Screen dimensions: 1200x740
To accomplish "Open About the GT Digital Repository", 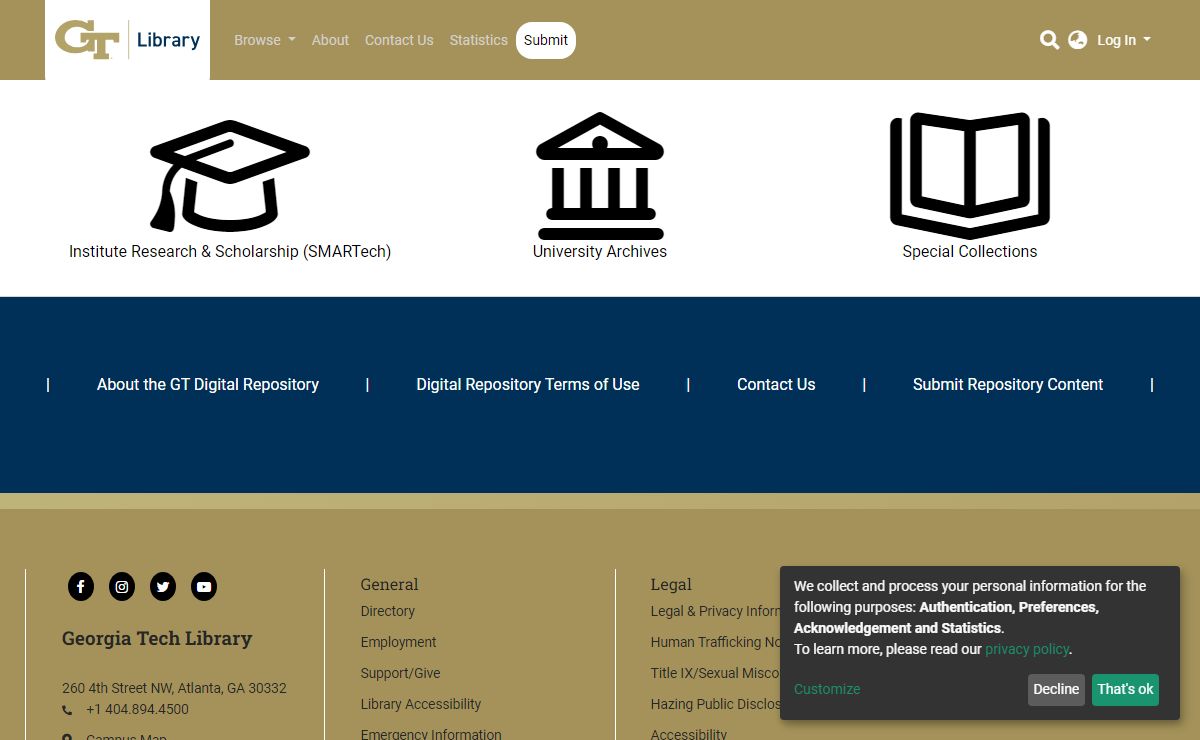I will click(208, 384).
